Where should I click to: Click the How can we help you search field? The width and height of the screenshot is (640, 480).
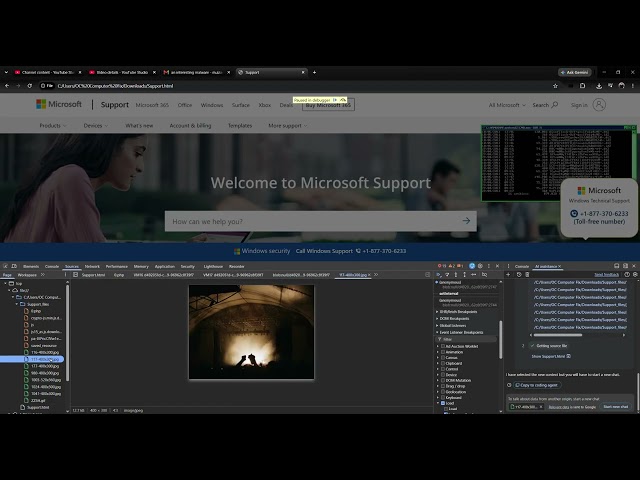point(320,221)
